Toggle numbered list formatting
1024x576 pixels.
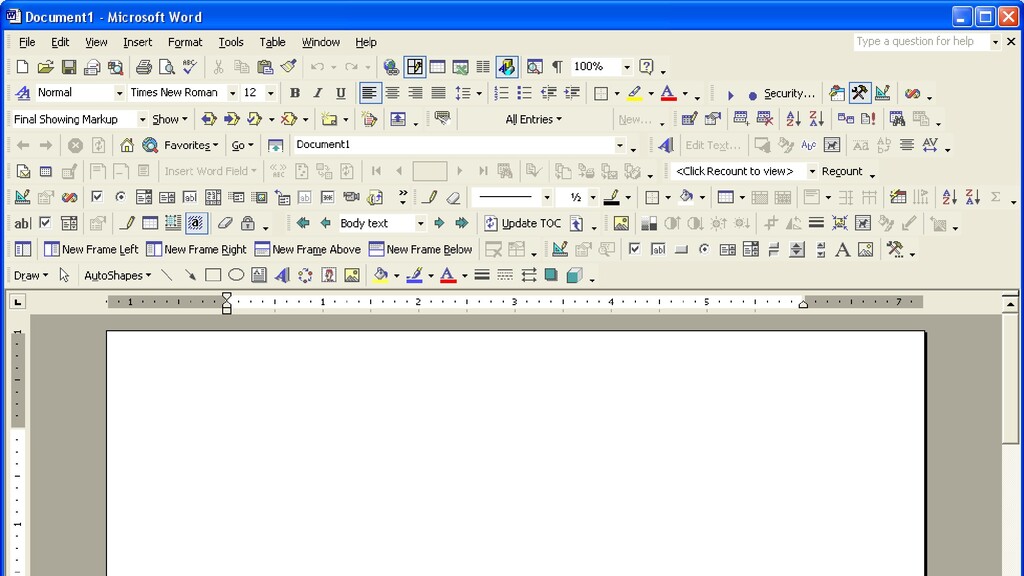[x=502, y=93]
